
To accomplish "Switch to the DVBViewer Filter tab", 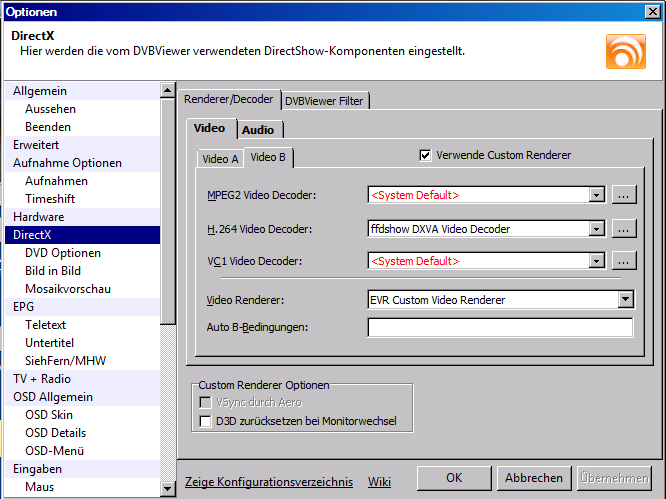I will click(x=326, y=101).
